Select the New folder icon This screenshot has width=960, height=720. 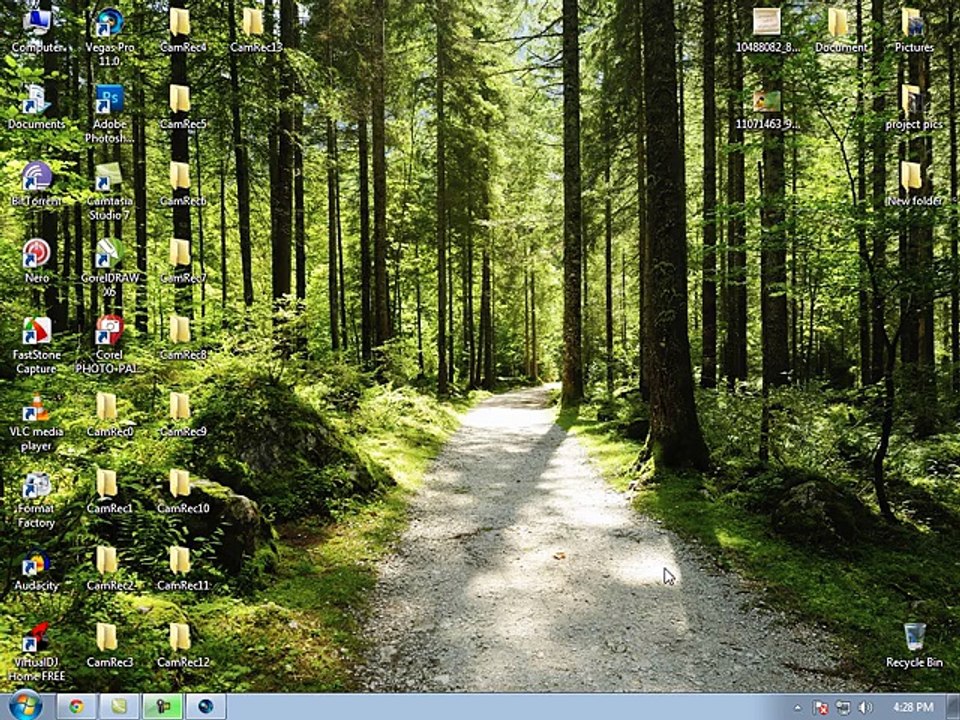pyautogui.click(x=914, y=184)
